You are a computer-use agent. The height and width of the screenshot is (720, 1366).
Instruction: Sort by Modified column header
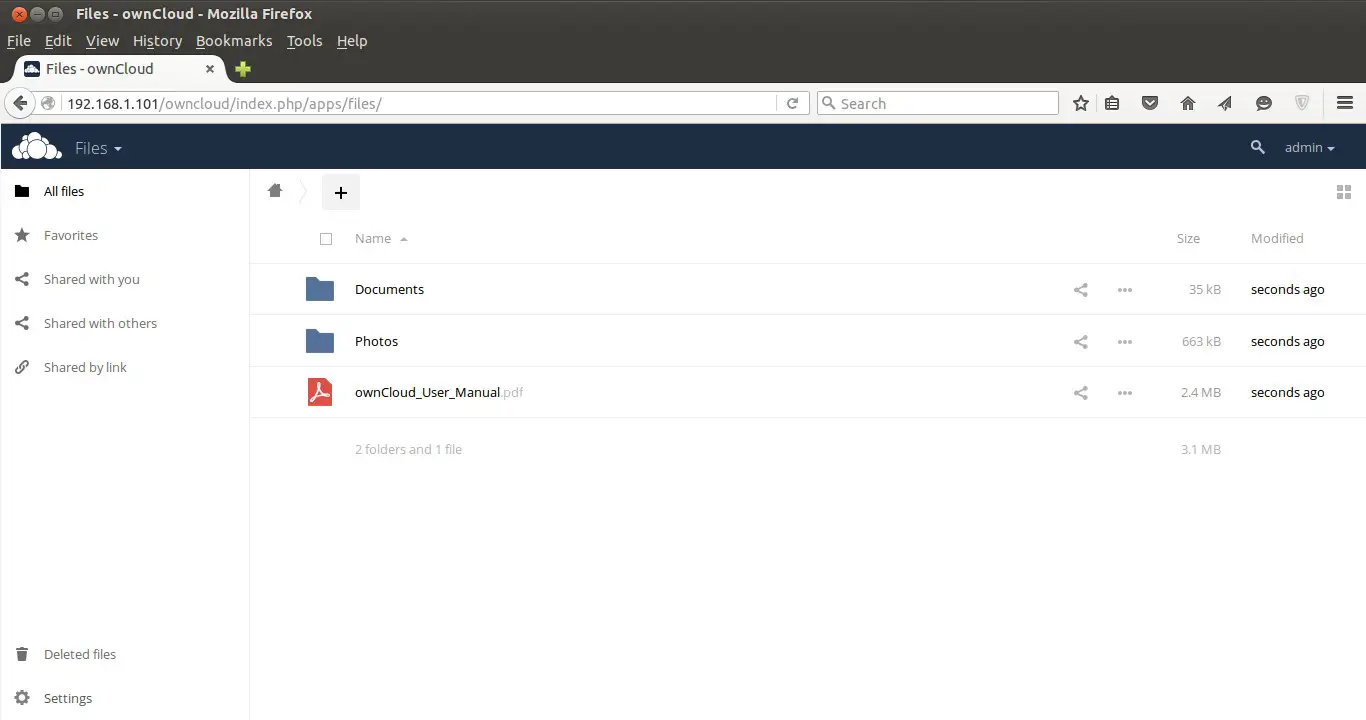1277,238
